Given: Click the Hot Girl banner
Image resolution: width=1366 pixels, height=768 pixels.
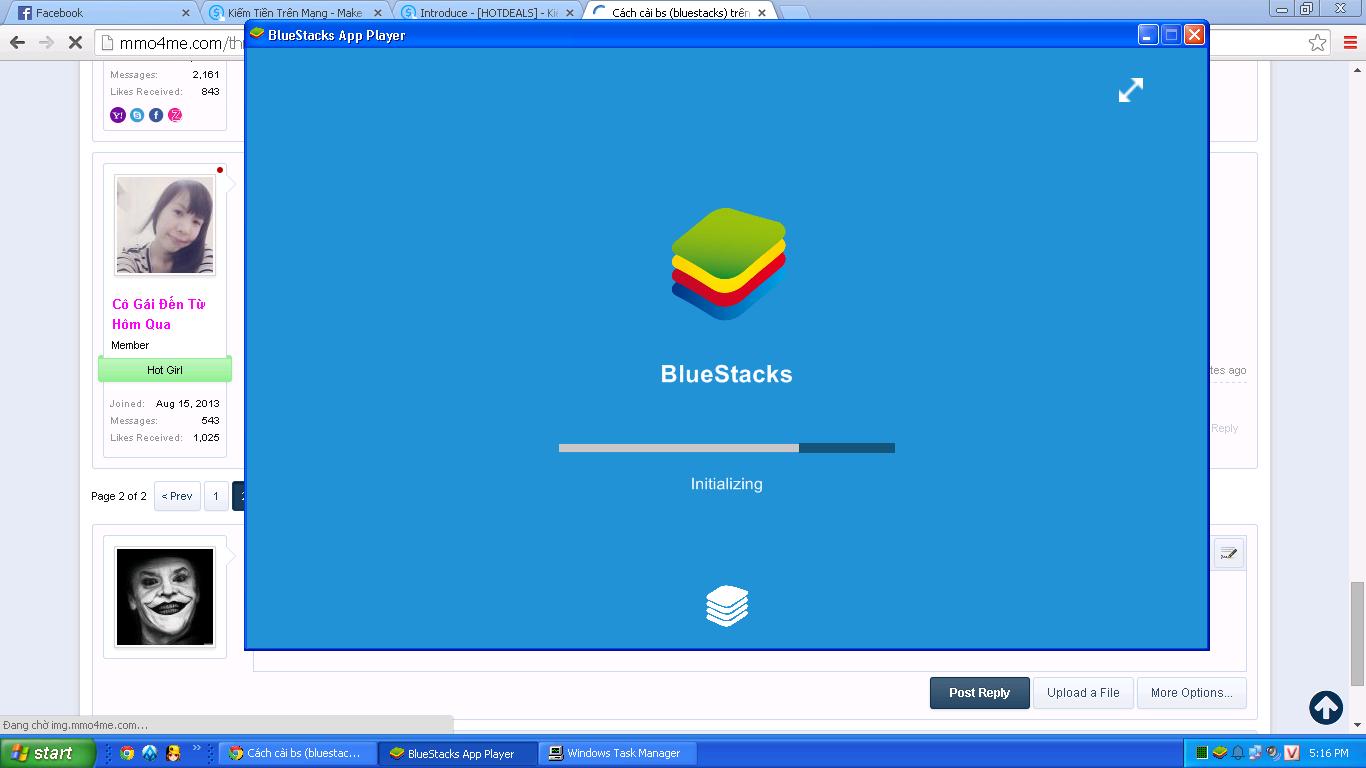Looking at the screenshot, I should (x=165, y=370).
